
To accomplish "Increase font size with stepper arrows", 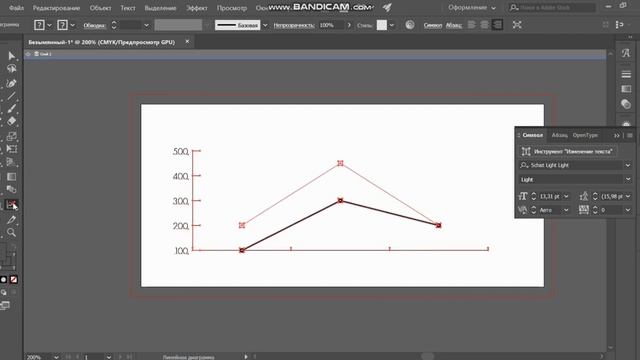I will 533,194.
